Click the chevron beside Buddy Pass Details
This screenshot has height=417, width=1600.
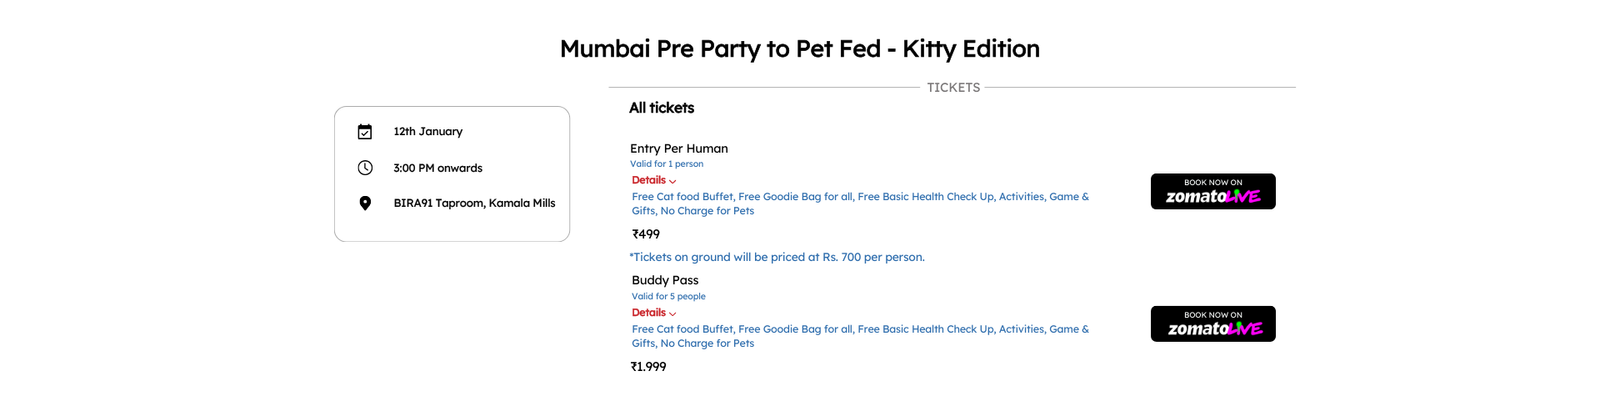[673, 314]
